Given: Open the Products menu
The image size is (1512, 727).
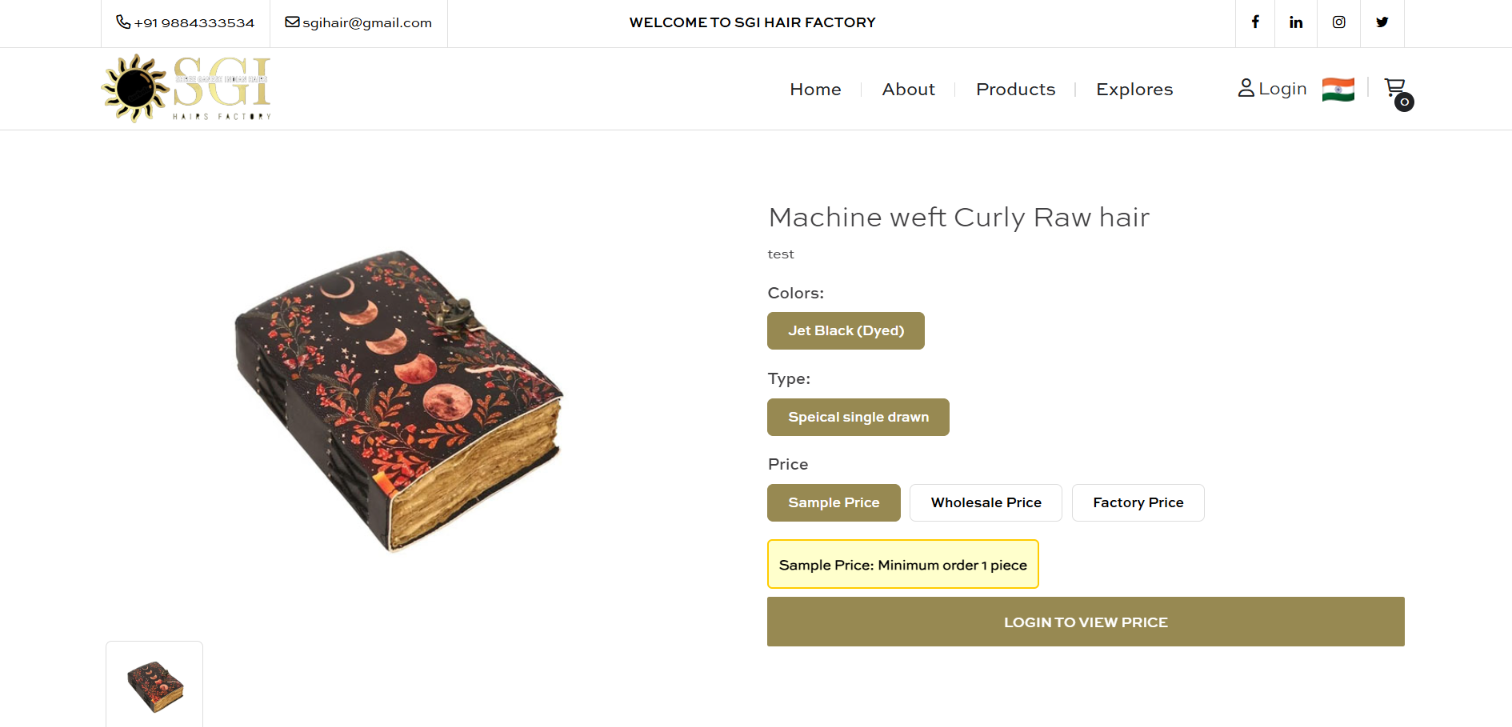Looking at the screenshot, I should pyautogui.click(x=1015, y=89).
